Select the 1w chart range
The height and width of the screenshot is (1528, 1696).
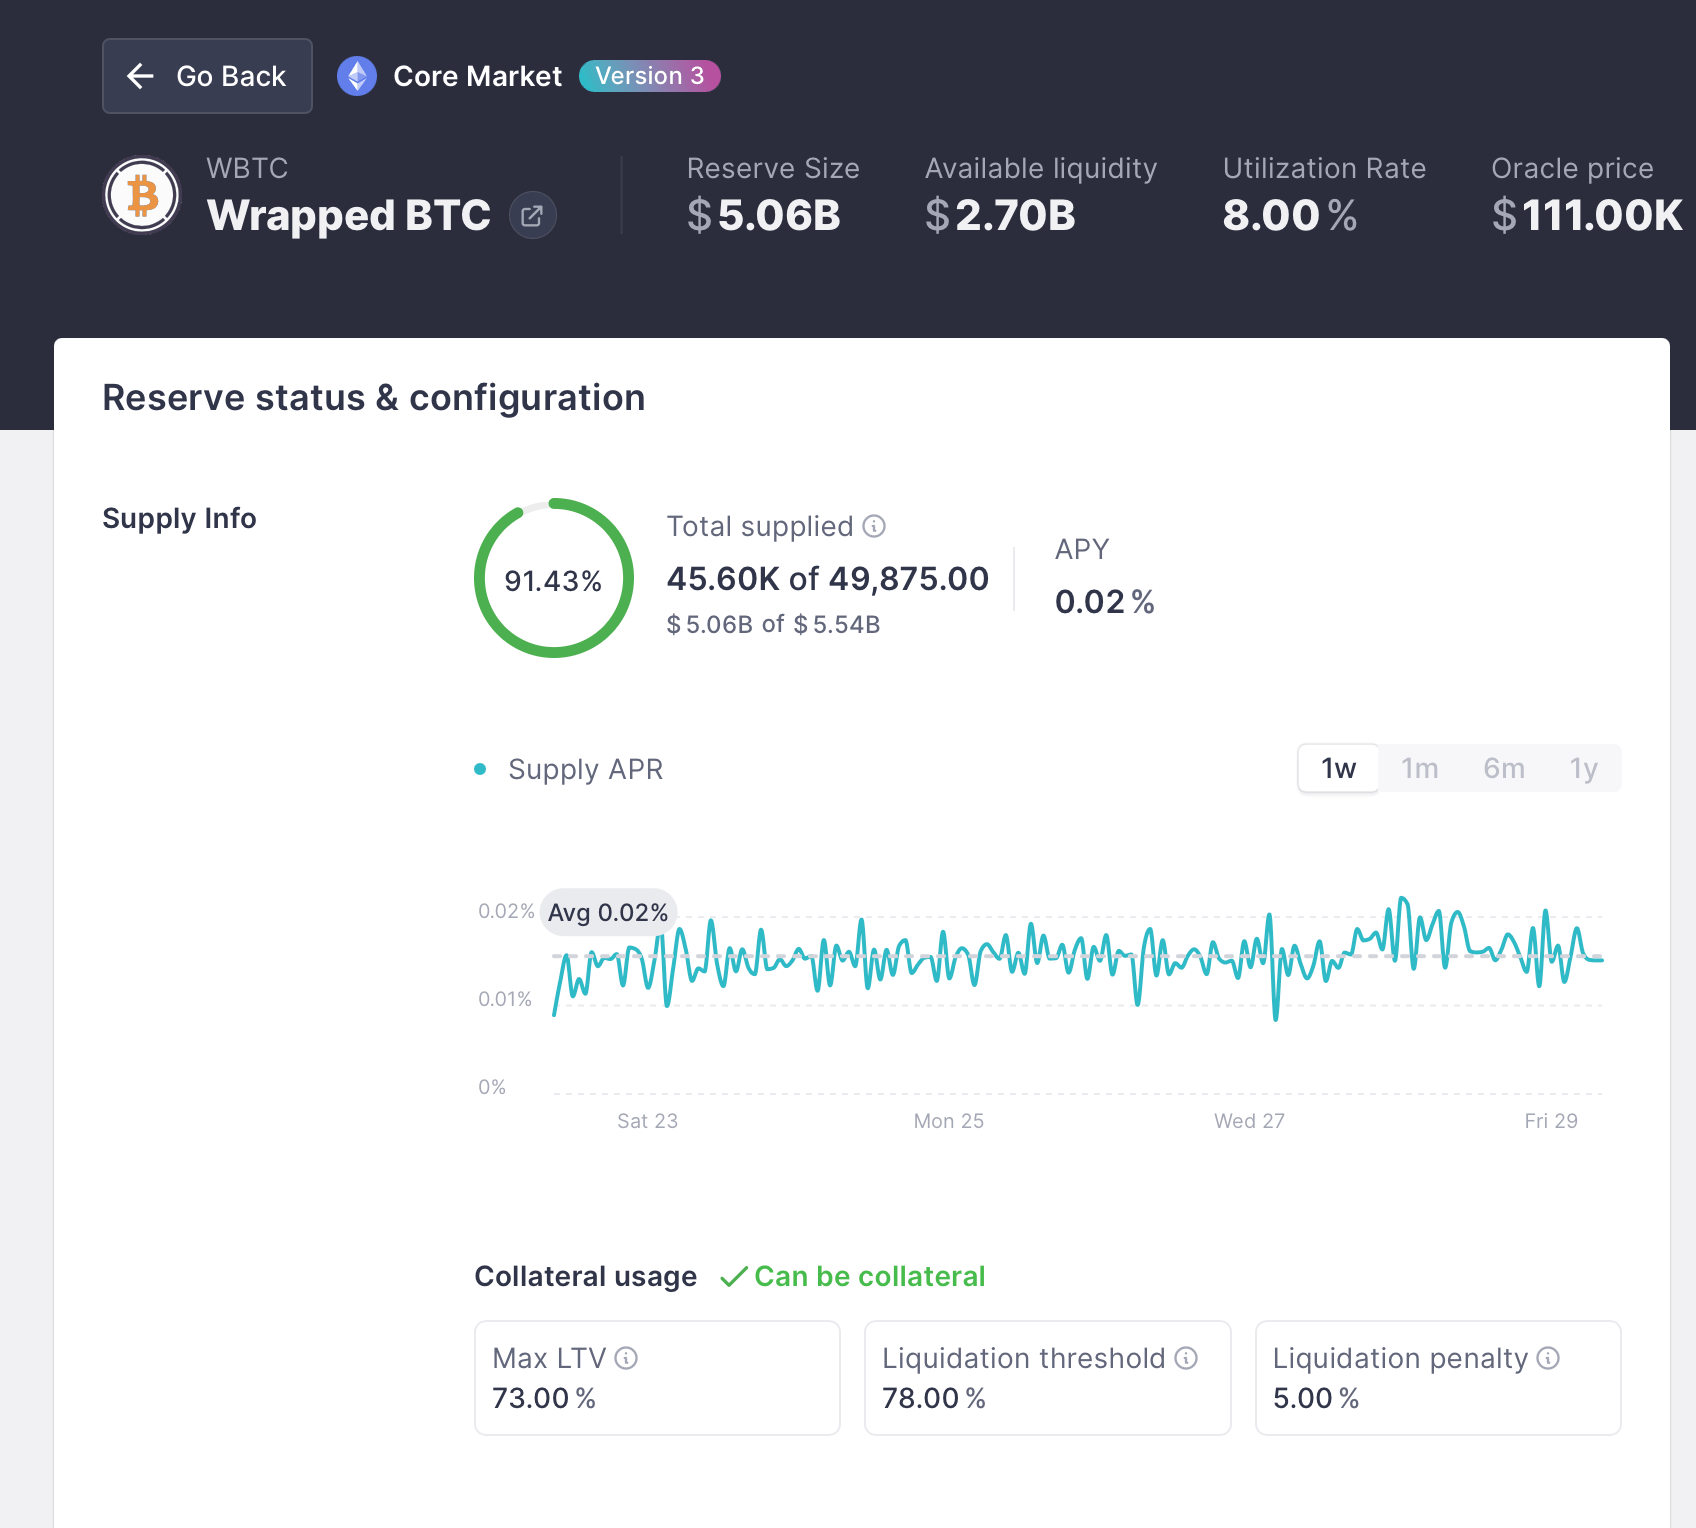1338,768
